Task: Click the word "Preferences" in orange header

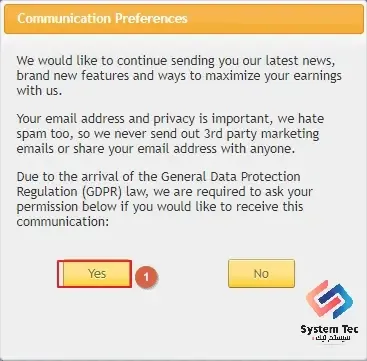Action: pyautogui.click(x=151, y=18)
